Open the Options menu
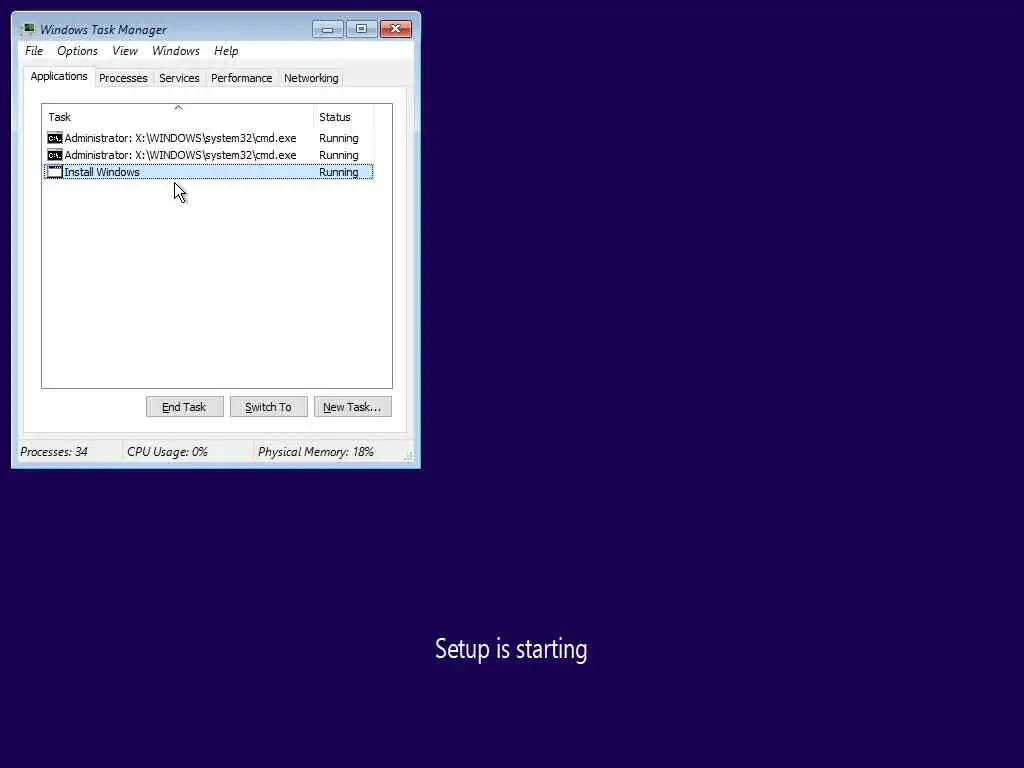The width and height of the screenshot is (1024, 768). coord(77,51)
